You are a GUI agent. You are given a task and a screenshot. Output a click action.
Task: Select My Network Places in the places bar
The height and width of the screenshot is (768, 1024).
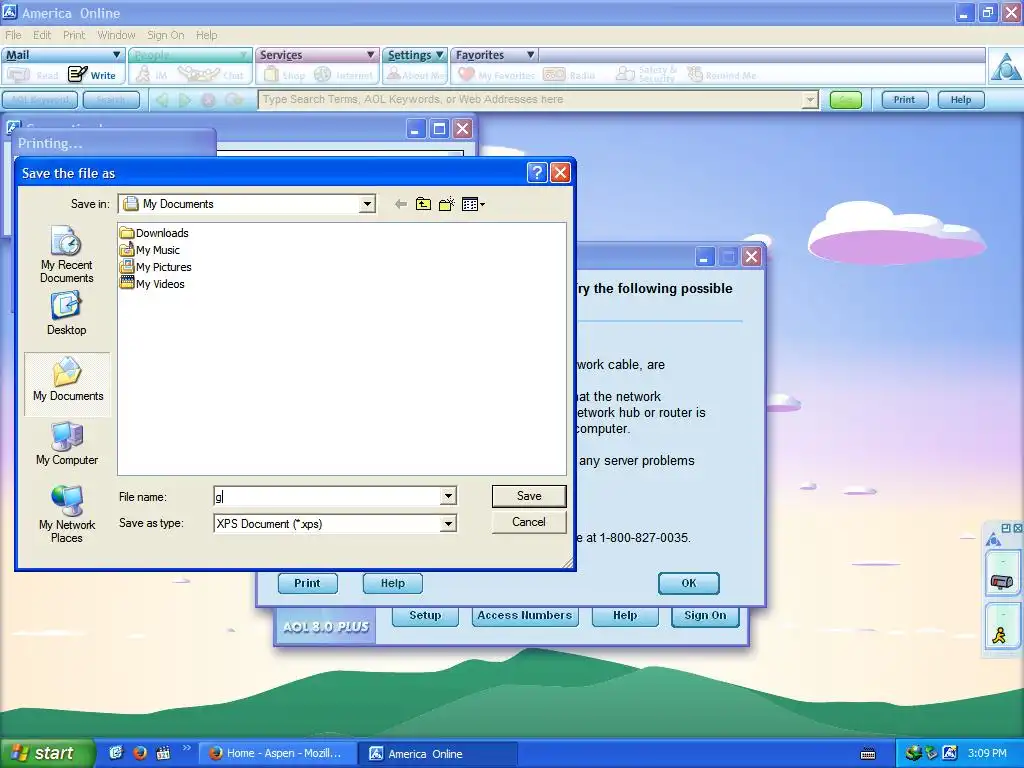pyautogui.click(x=67, y=515)
